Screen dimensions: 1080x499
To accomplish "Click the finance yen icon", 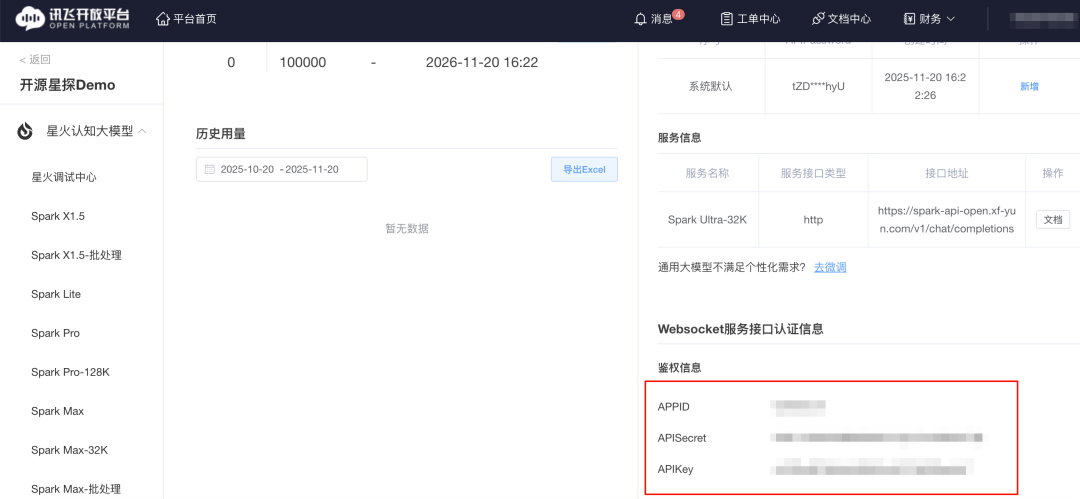I will (909, 19).
